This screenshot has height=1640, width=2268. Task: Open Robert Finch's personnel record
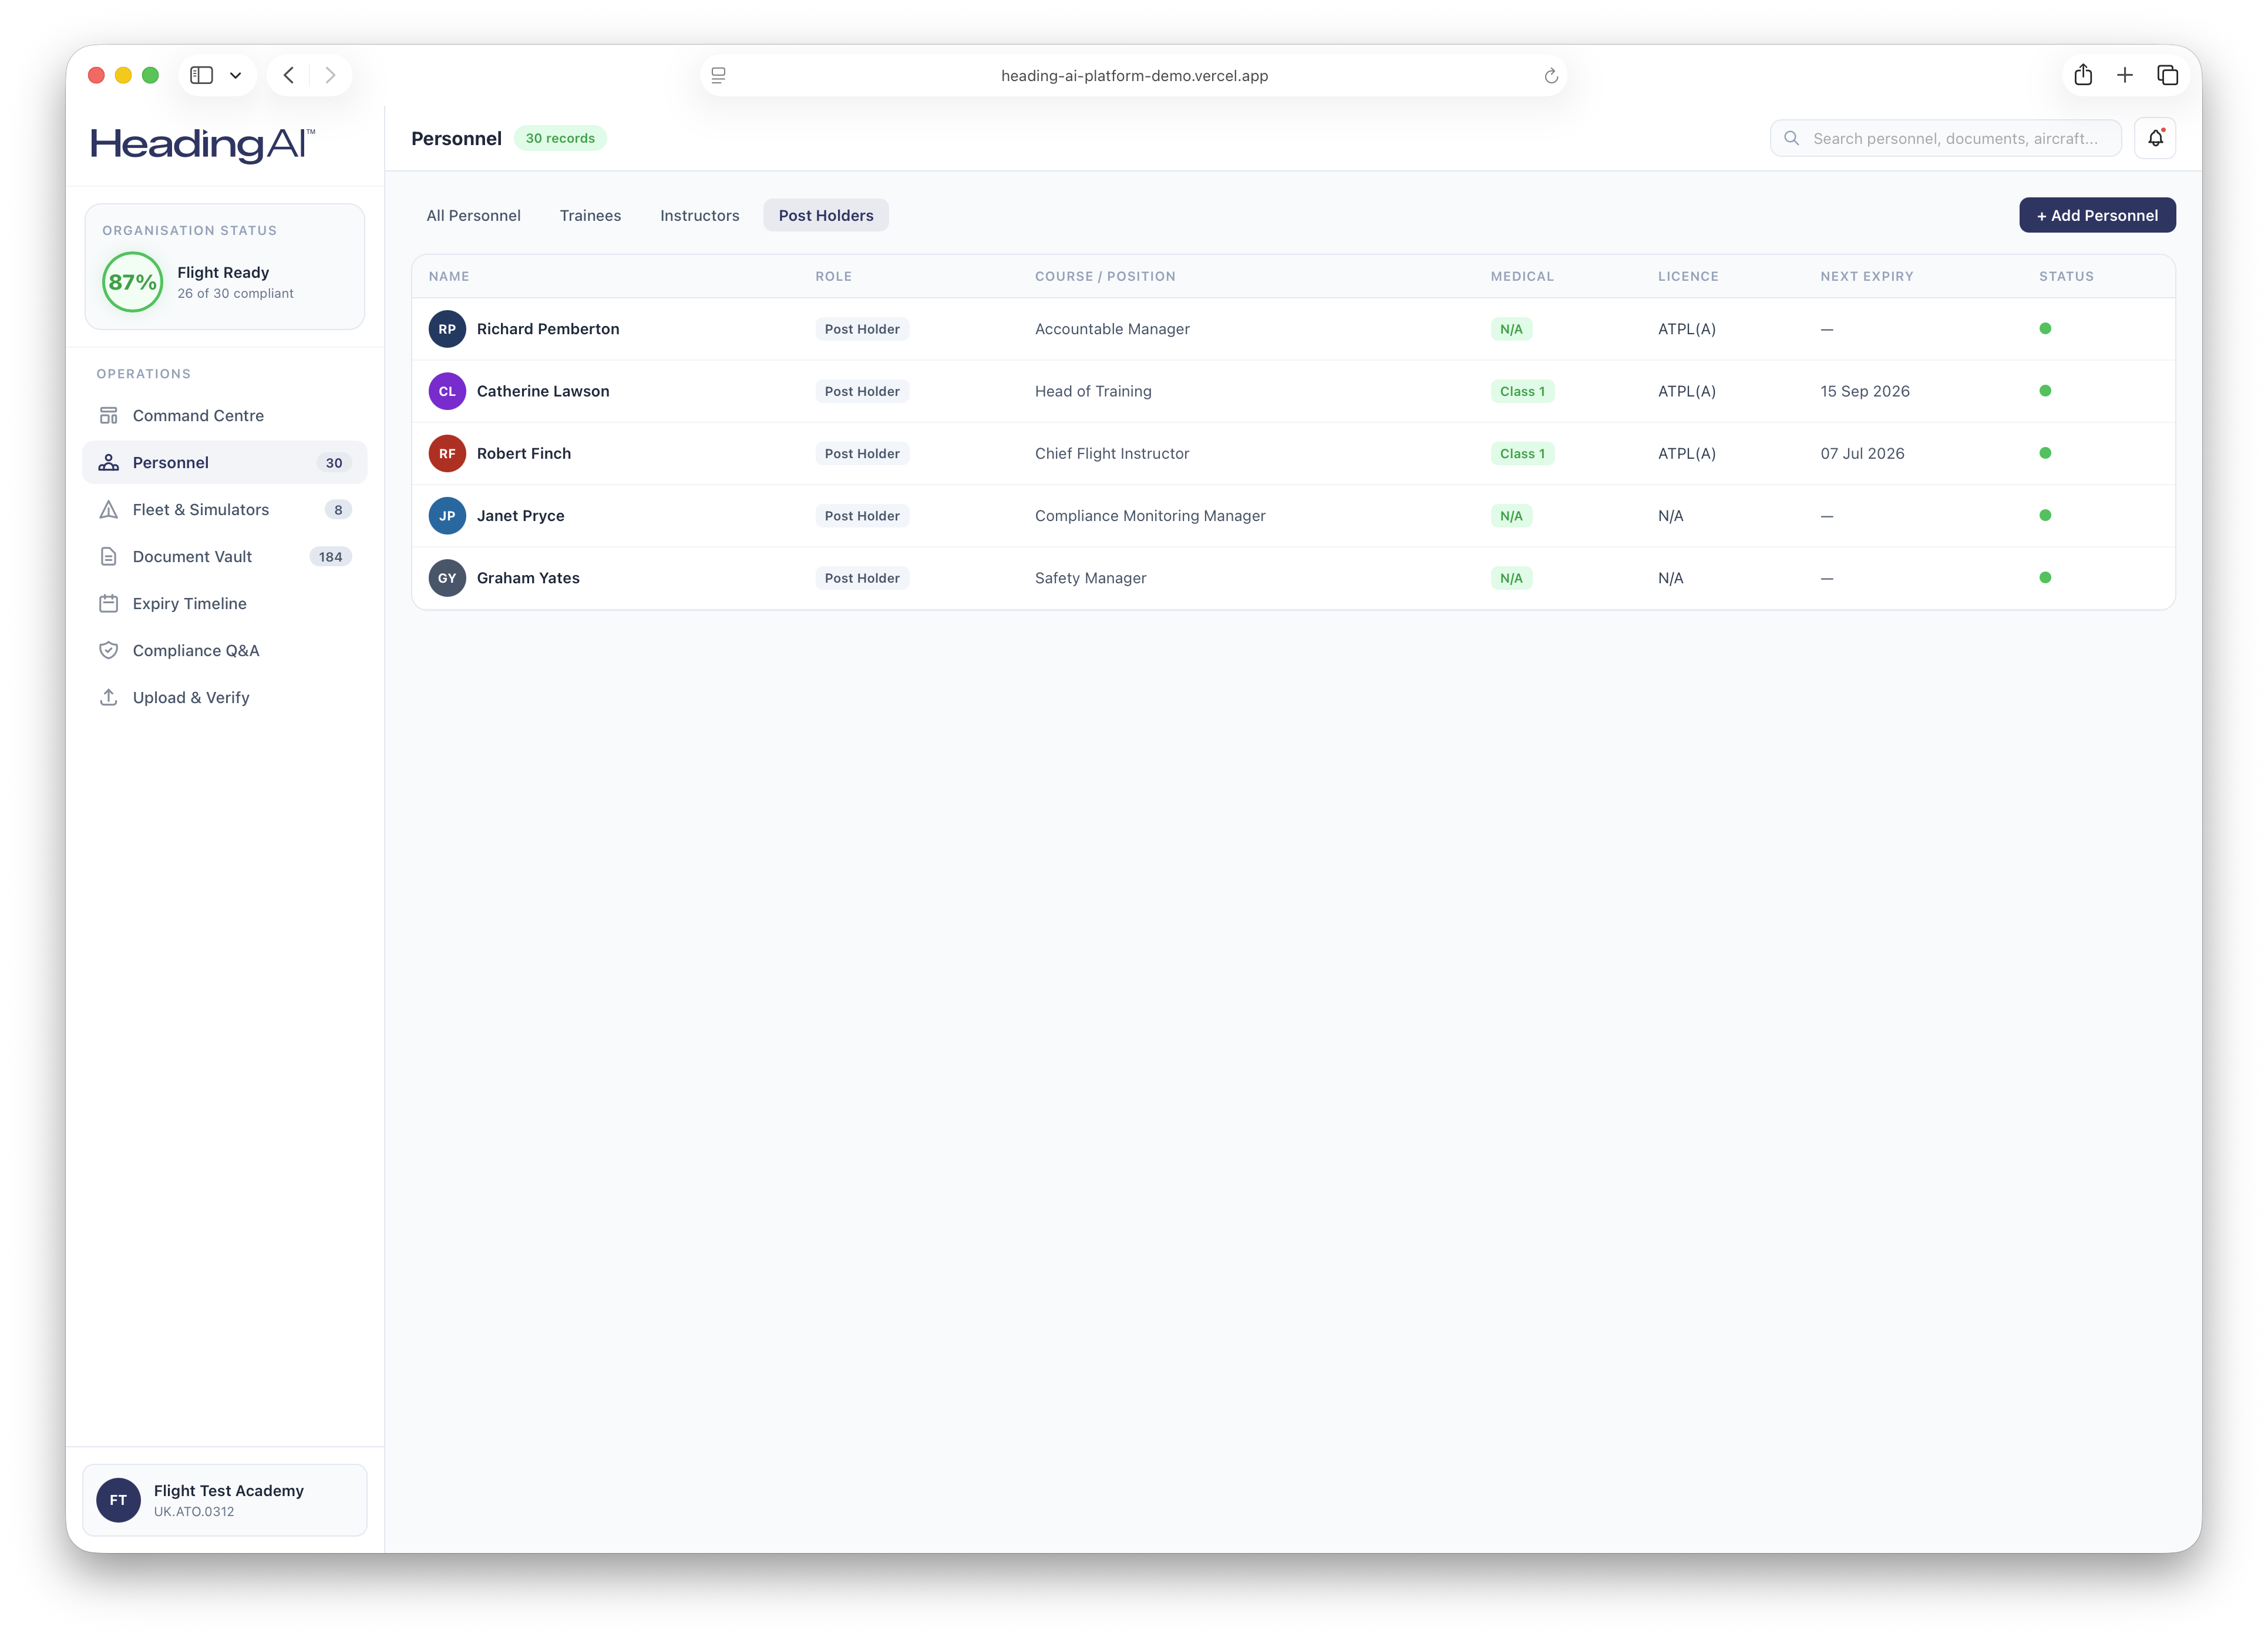524,453
